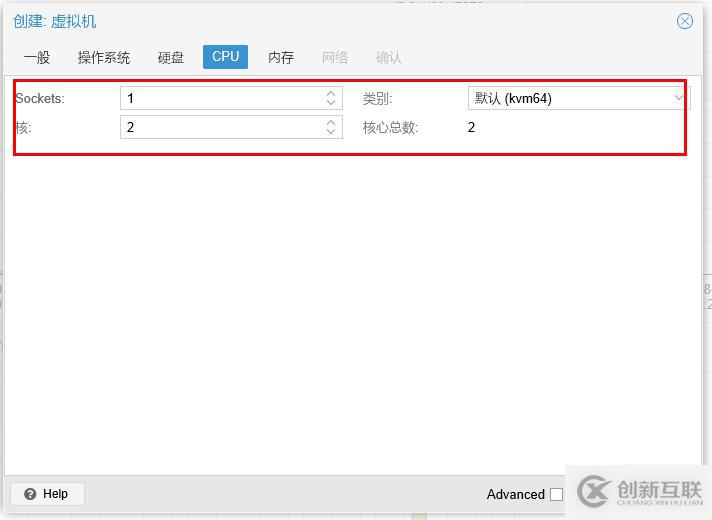Open the 操作系统 tab

104,57
